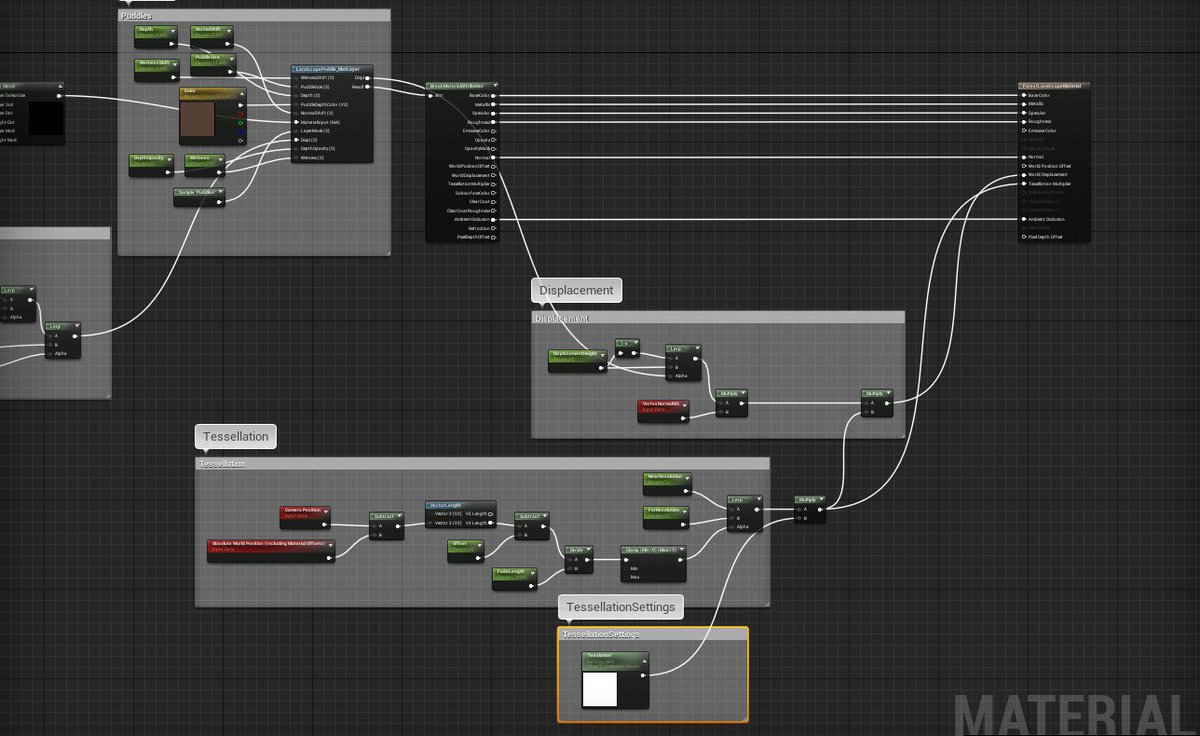
Task: Select the Displacement comment box header
Action: tap(718, 318)
